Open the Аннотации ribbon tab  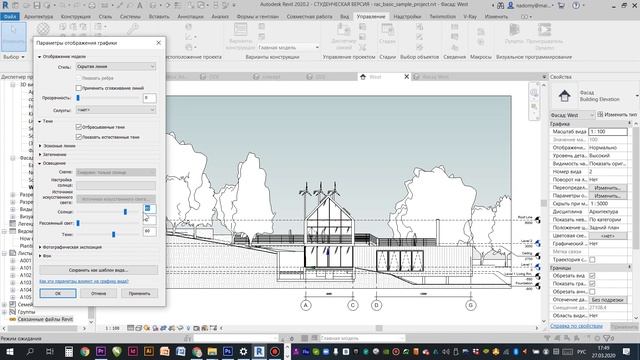(x=190, y=17)
